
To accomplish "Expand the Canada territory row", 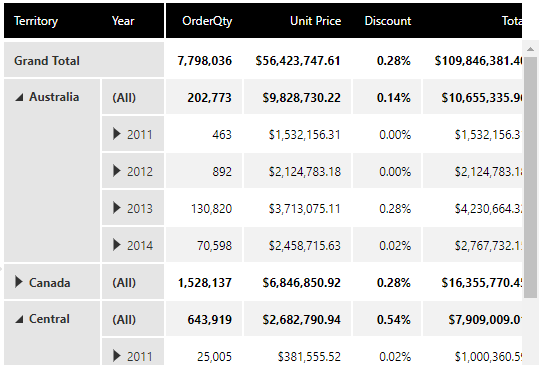I will click(19, 282).
